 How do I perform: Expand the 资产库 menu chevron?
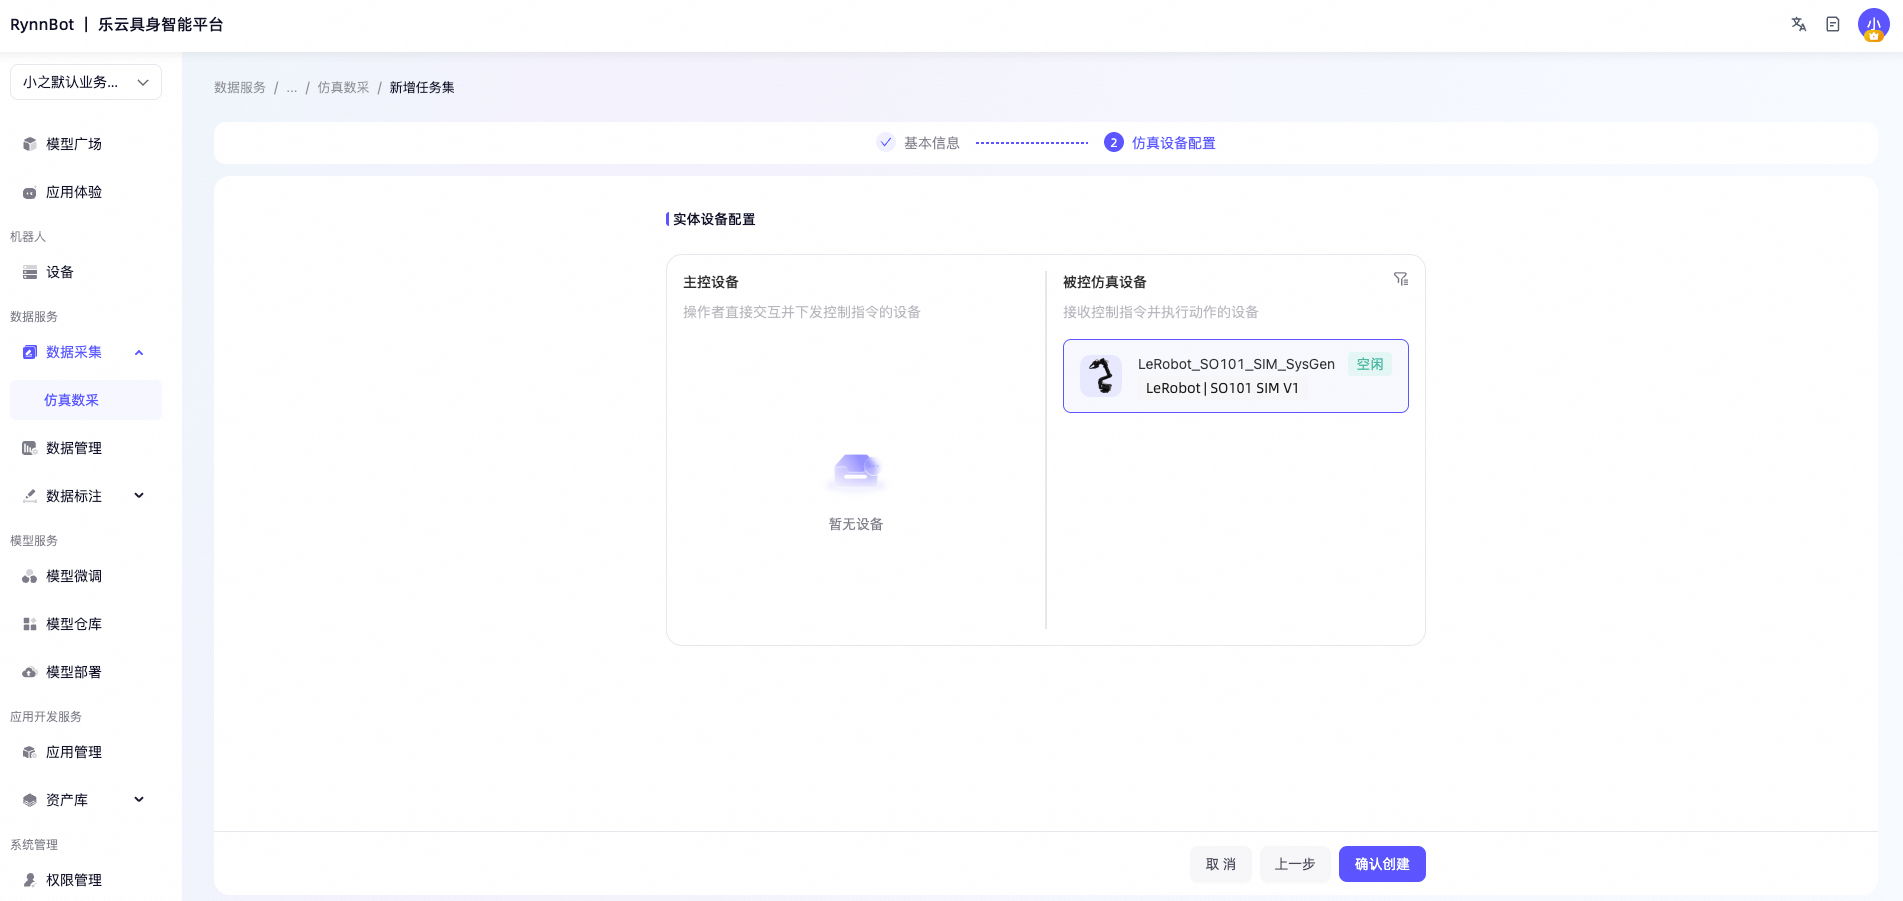point(139,800)
